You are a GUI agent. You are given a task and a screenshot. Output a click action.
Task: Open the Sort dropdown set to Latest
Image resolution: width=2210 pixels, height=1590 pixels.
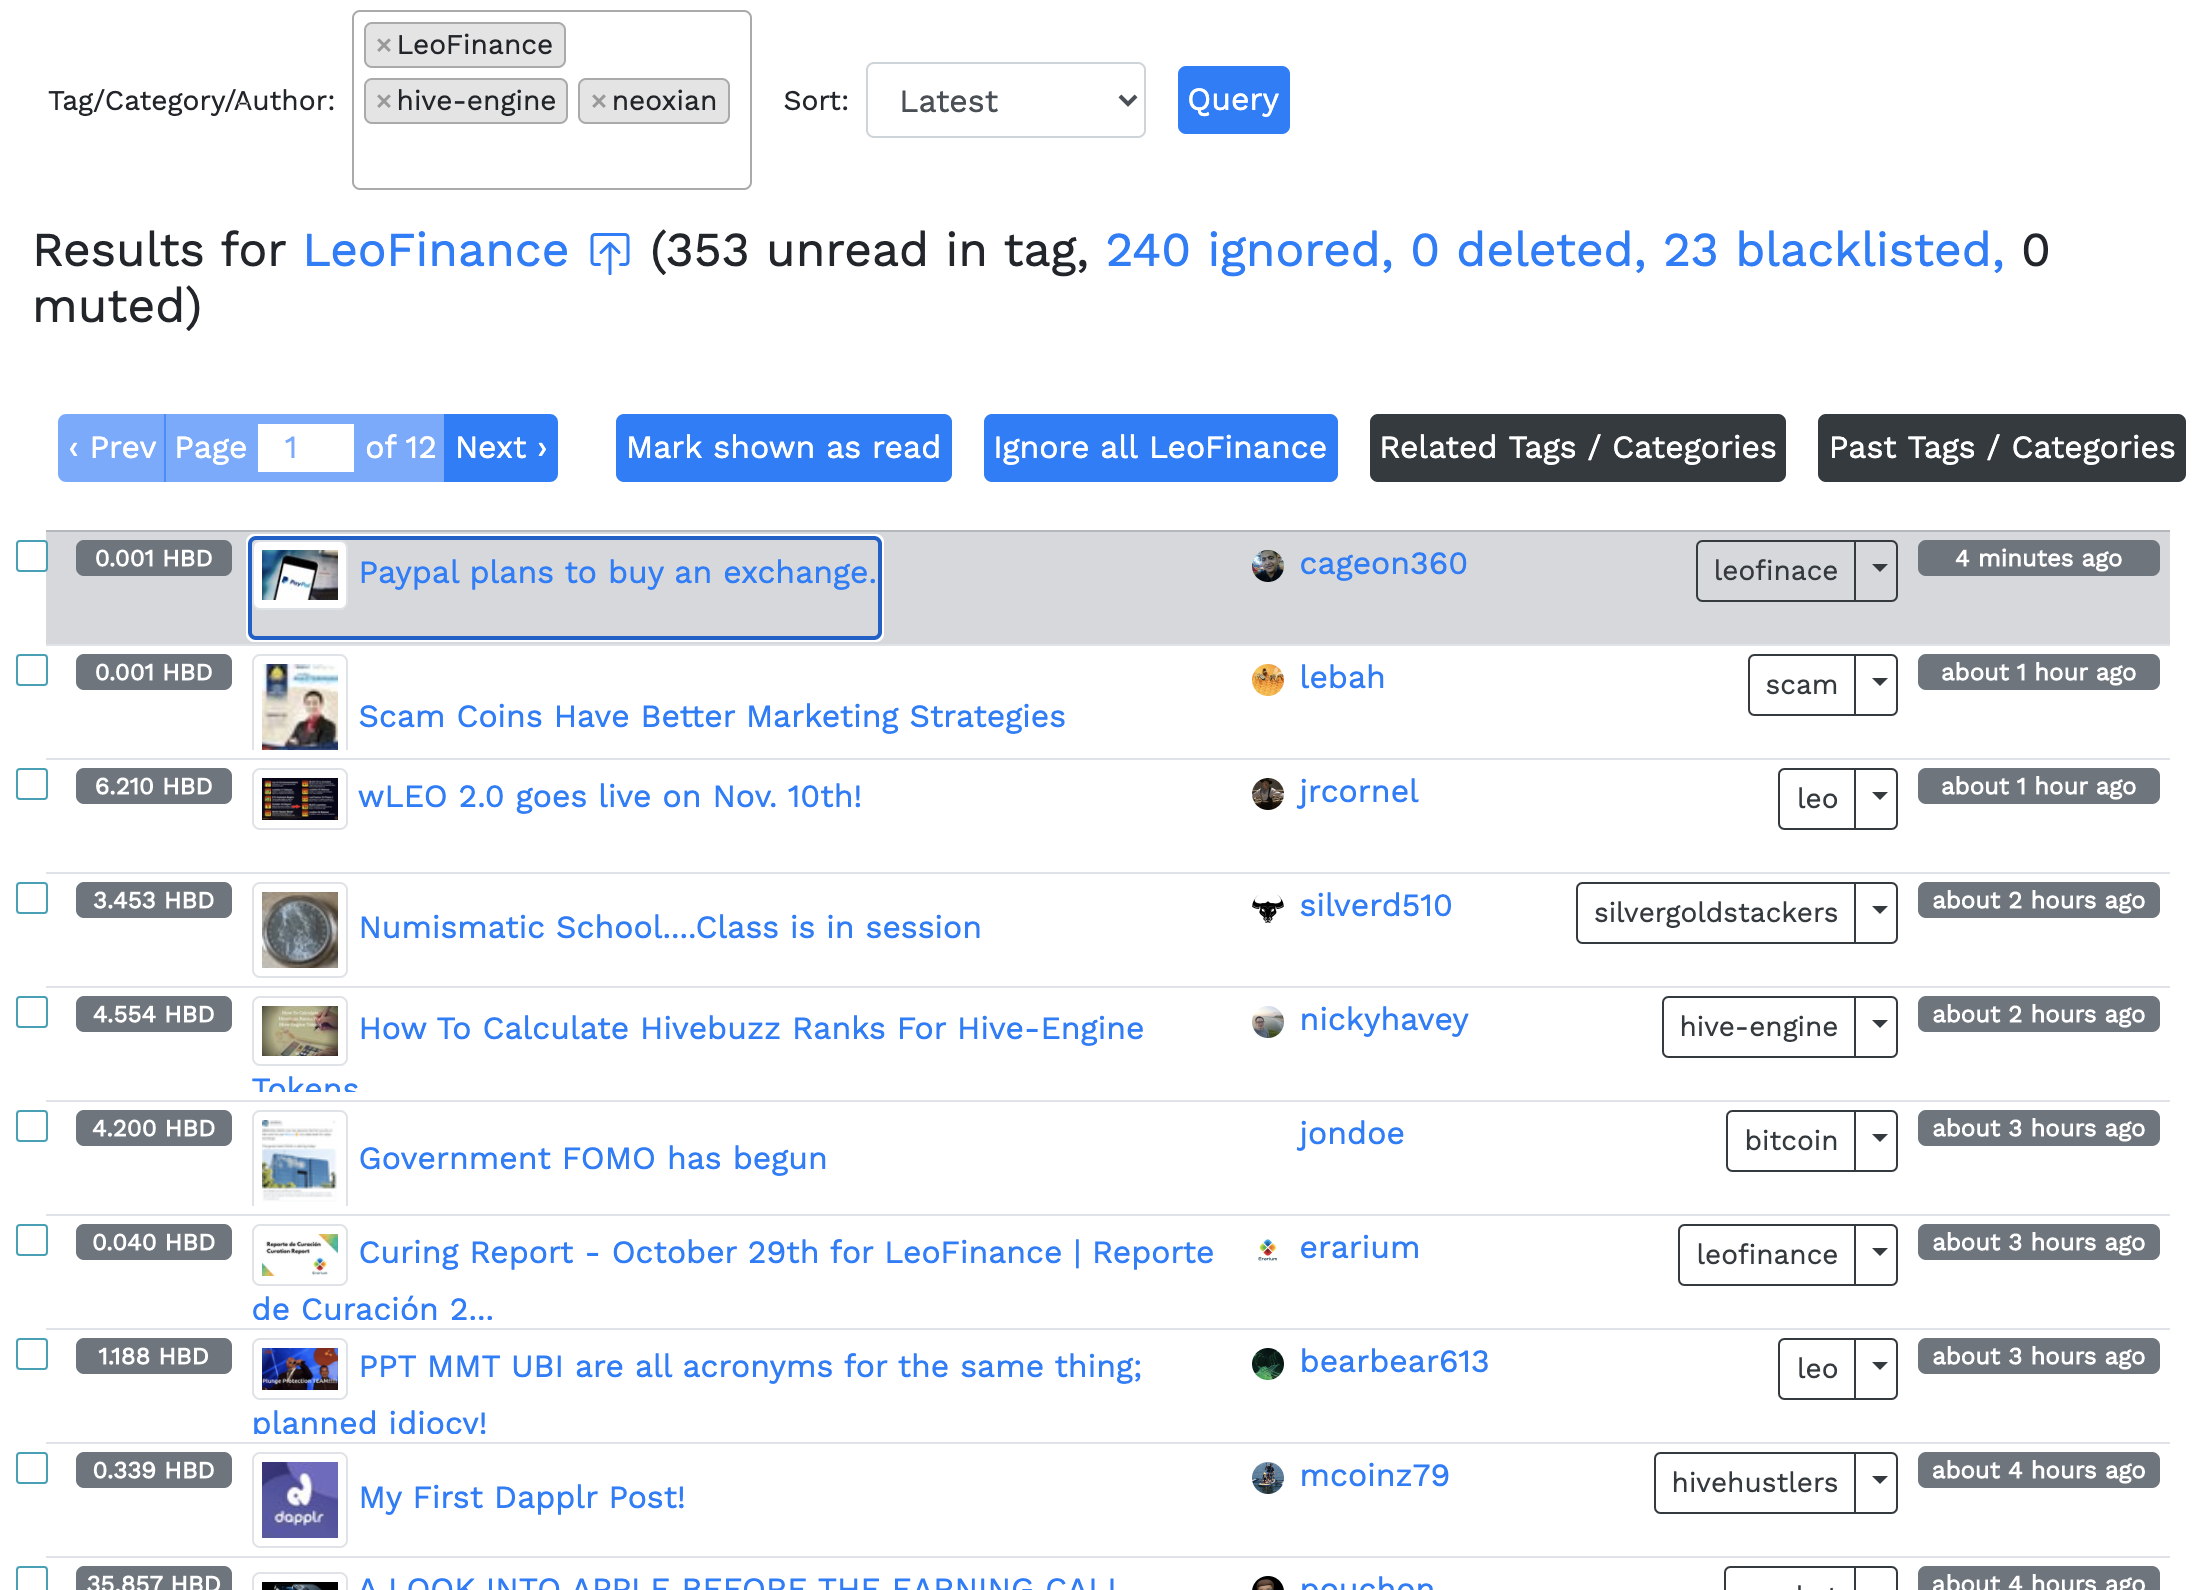(x=1006, y=101)
